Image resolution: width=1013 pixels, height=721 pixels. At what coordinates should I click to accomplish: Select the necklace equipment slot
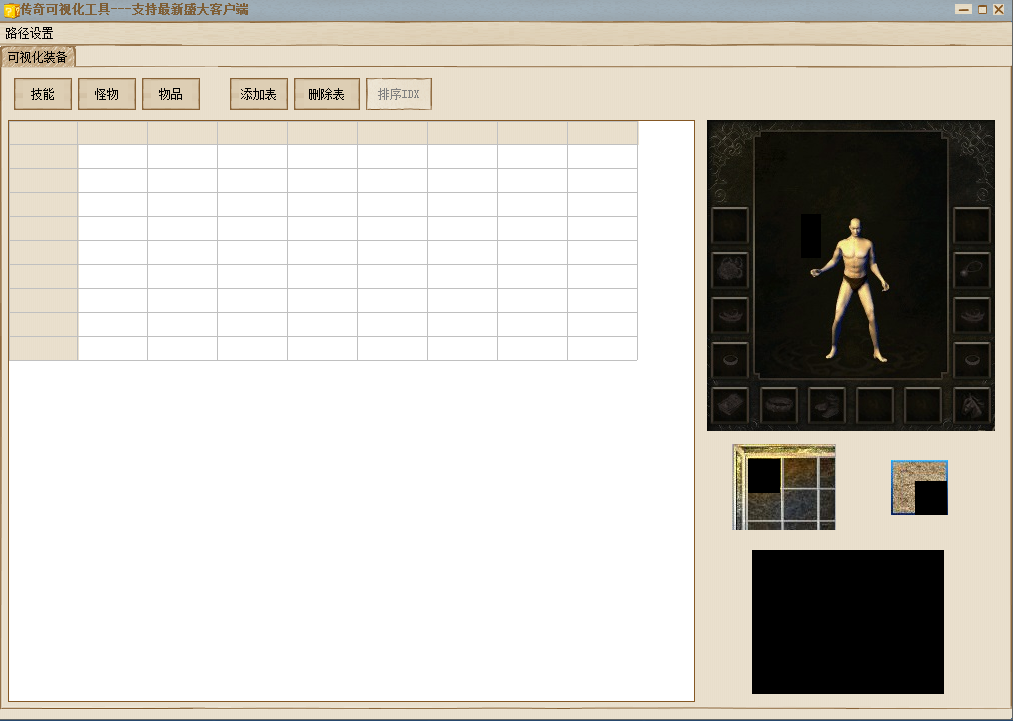tap(972, 270)
